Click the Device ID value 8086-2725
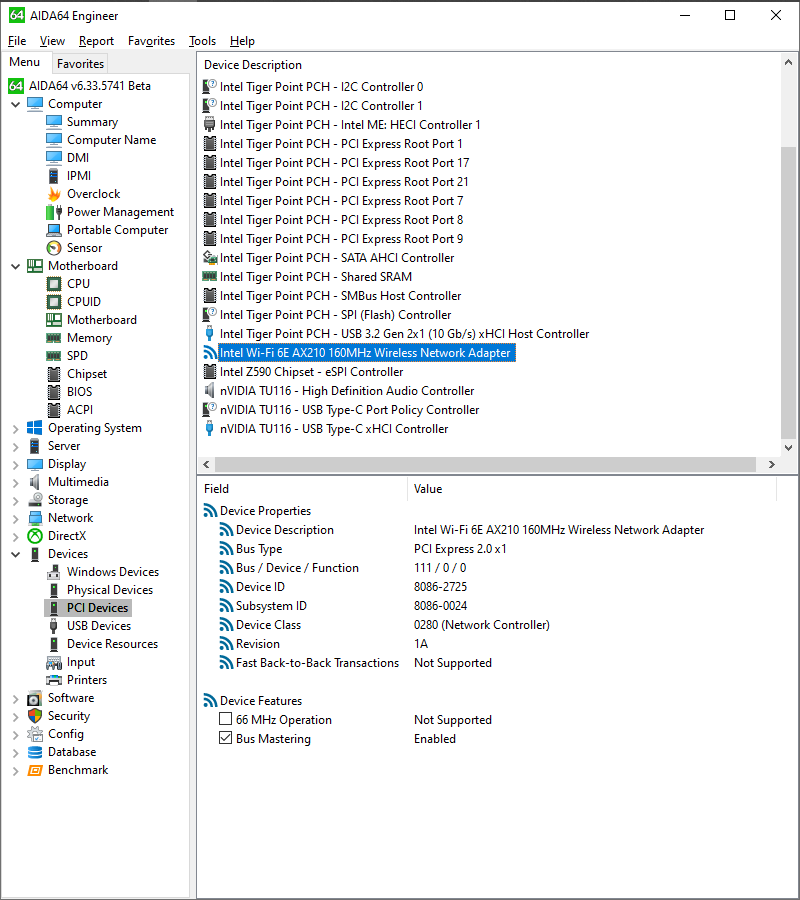Viewport: 800px width, 900px height. click(x=440, y=587)
